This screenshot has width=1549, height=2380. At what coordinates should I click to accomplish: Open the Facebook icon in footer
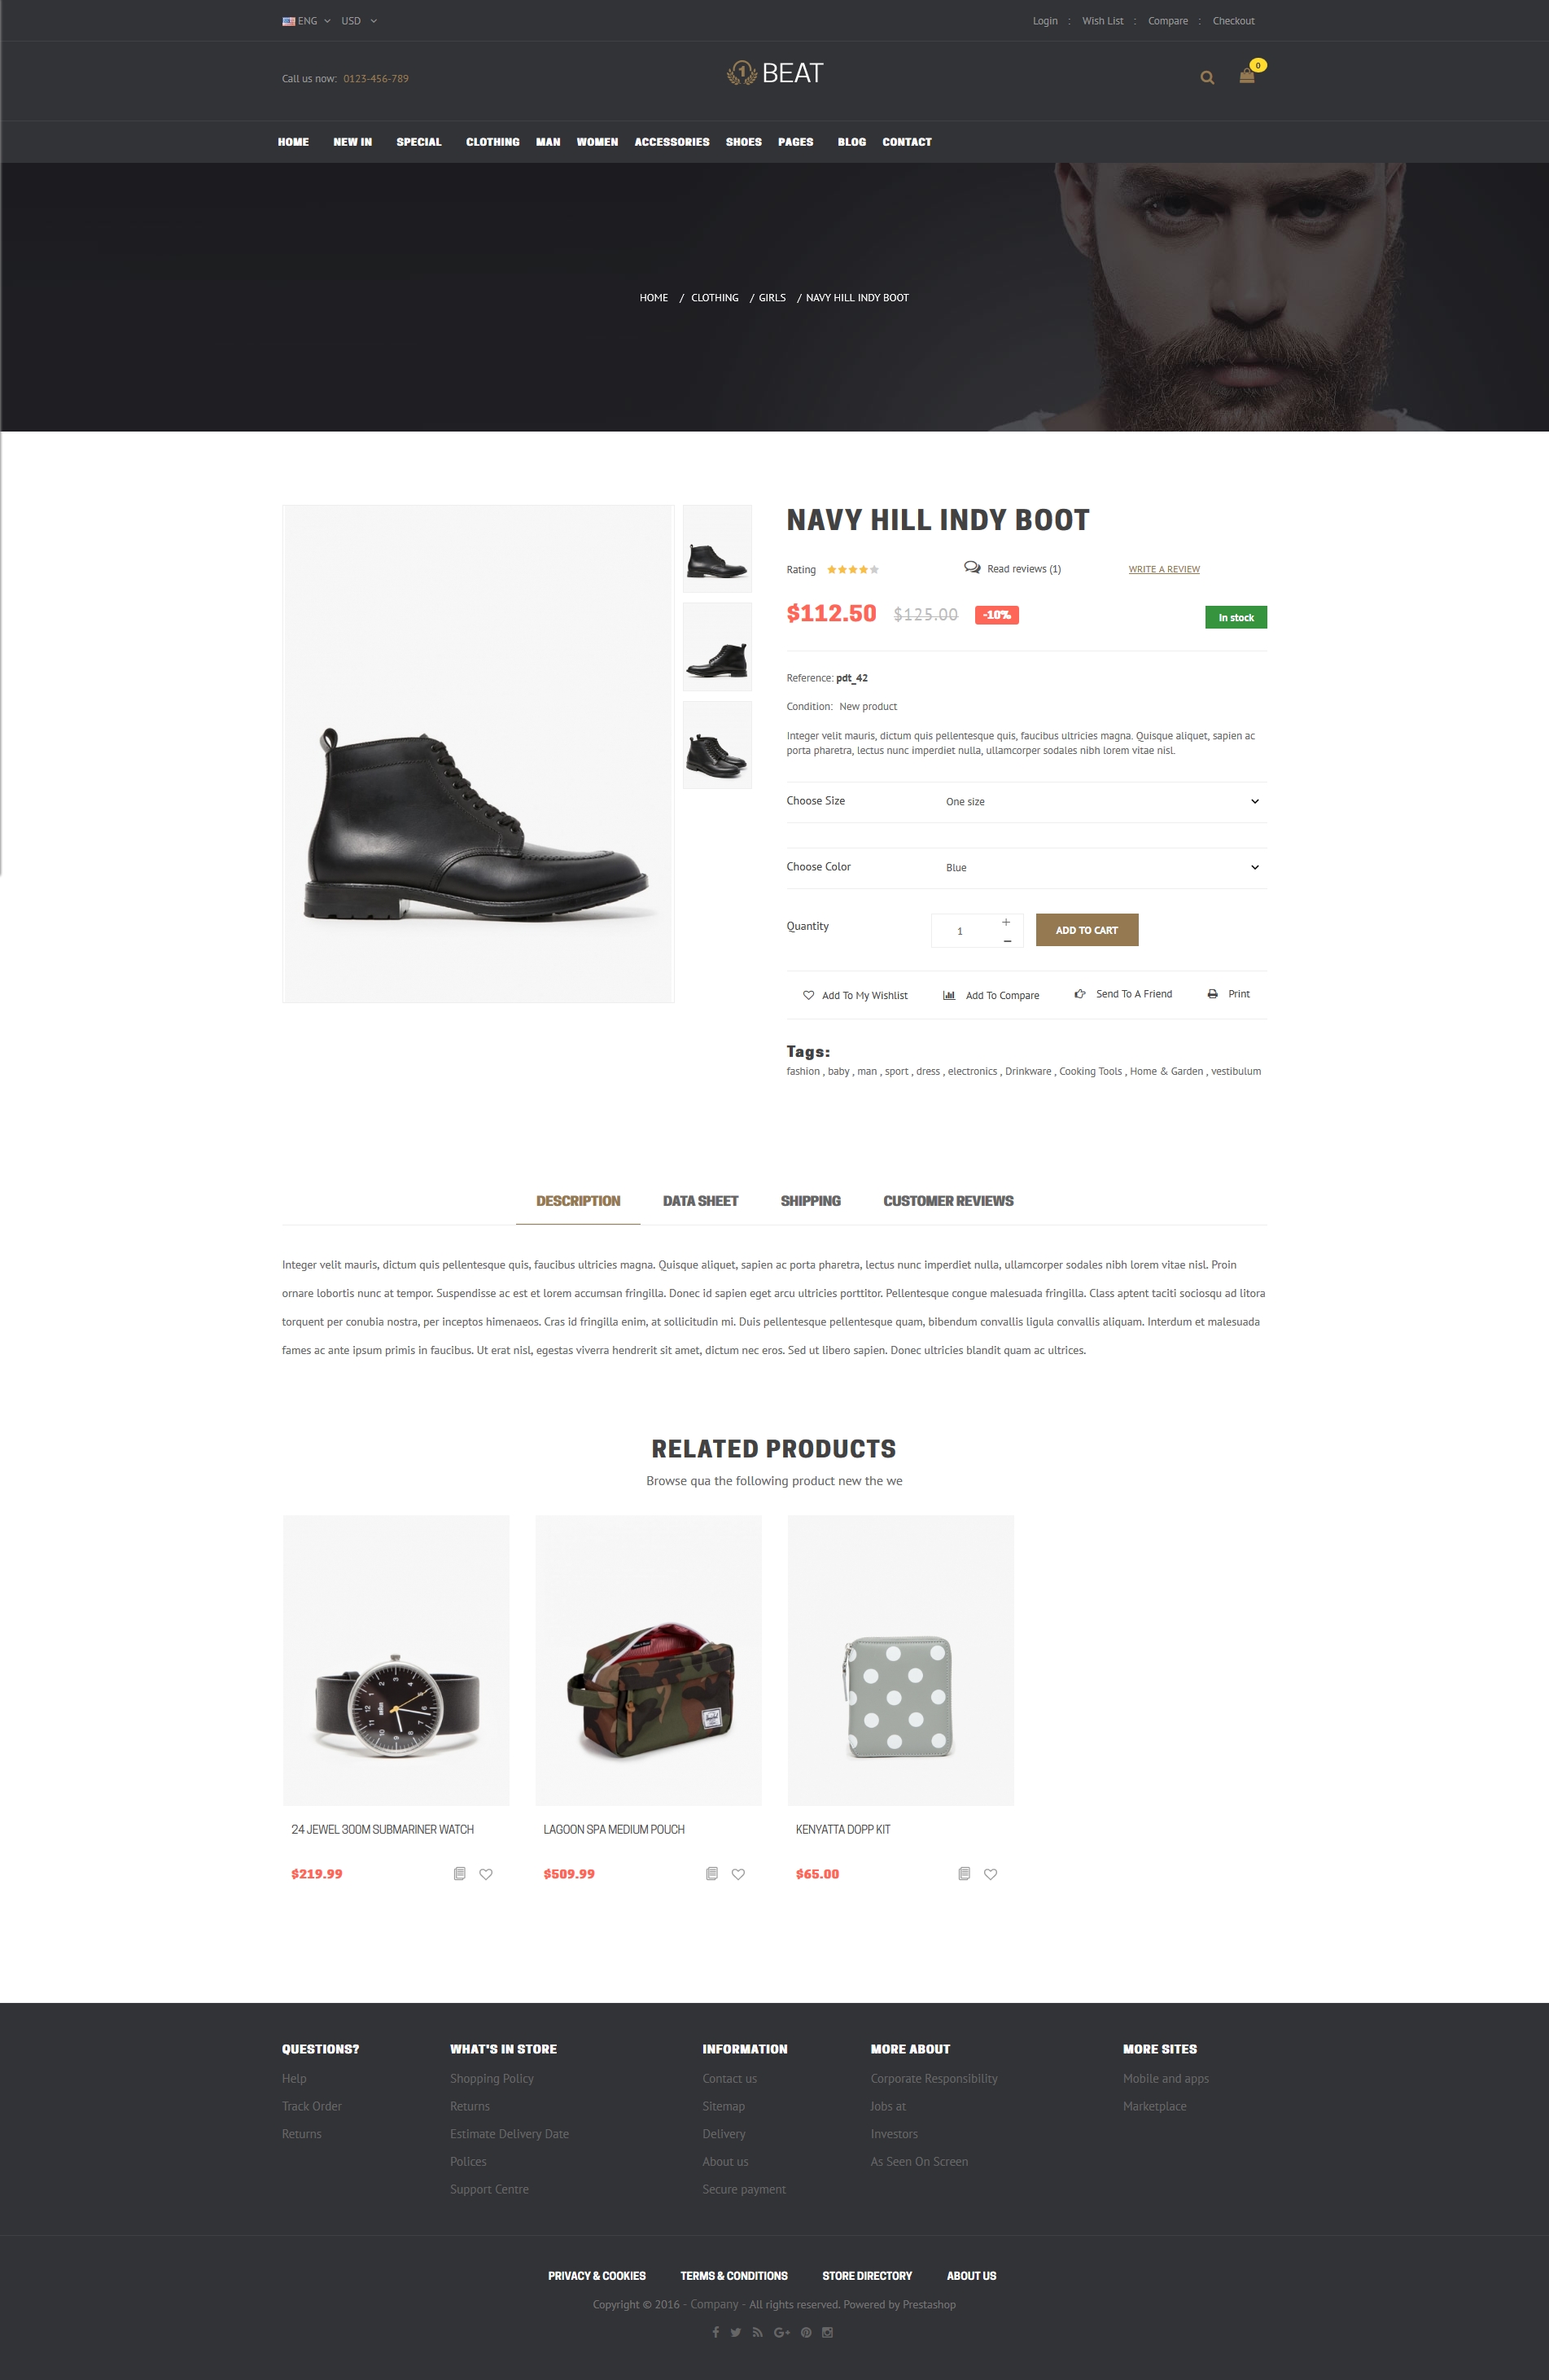click(715, 2333)
